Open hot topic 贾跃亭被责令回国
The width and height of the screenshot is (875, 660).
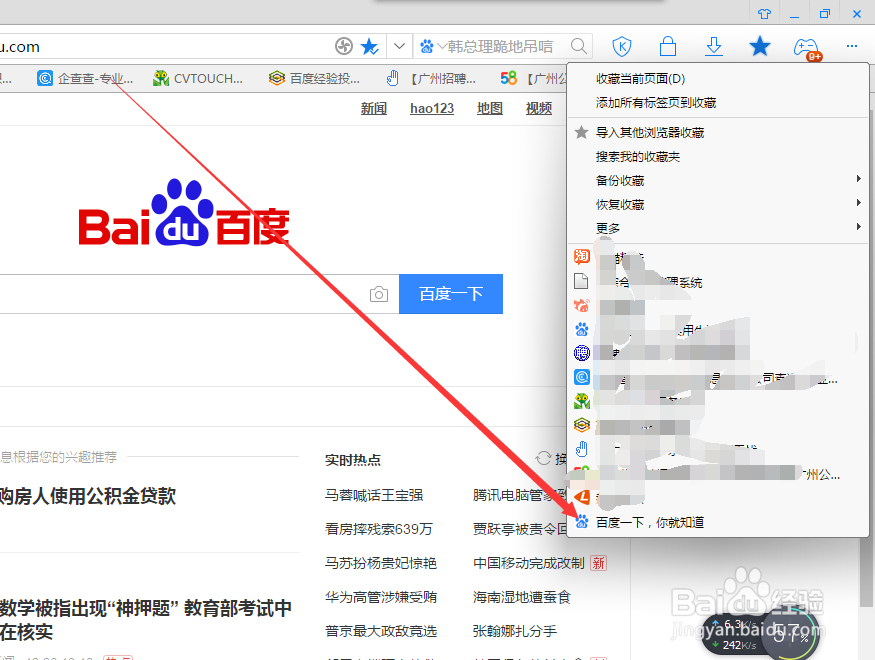(x=520, y=529)
